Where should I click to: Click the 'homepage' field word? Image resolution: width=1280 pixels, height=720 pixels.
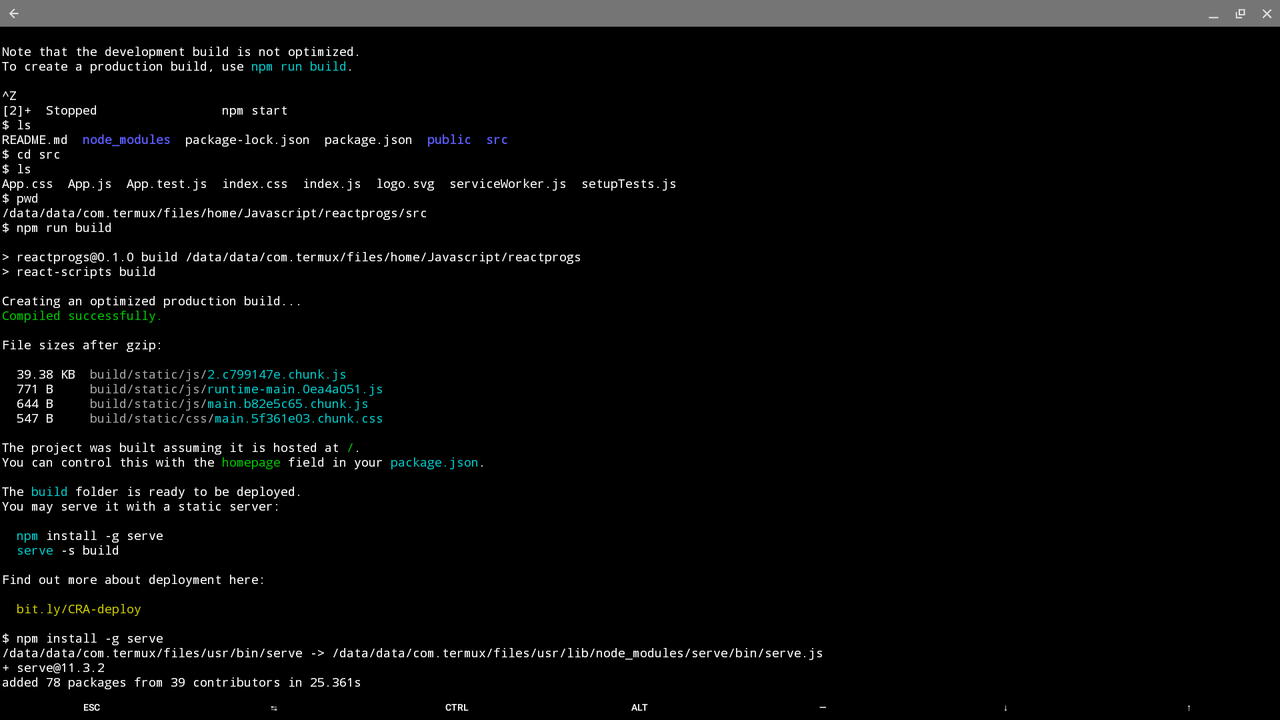point(251,463)
